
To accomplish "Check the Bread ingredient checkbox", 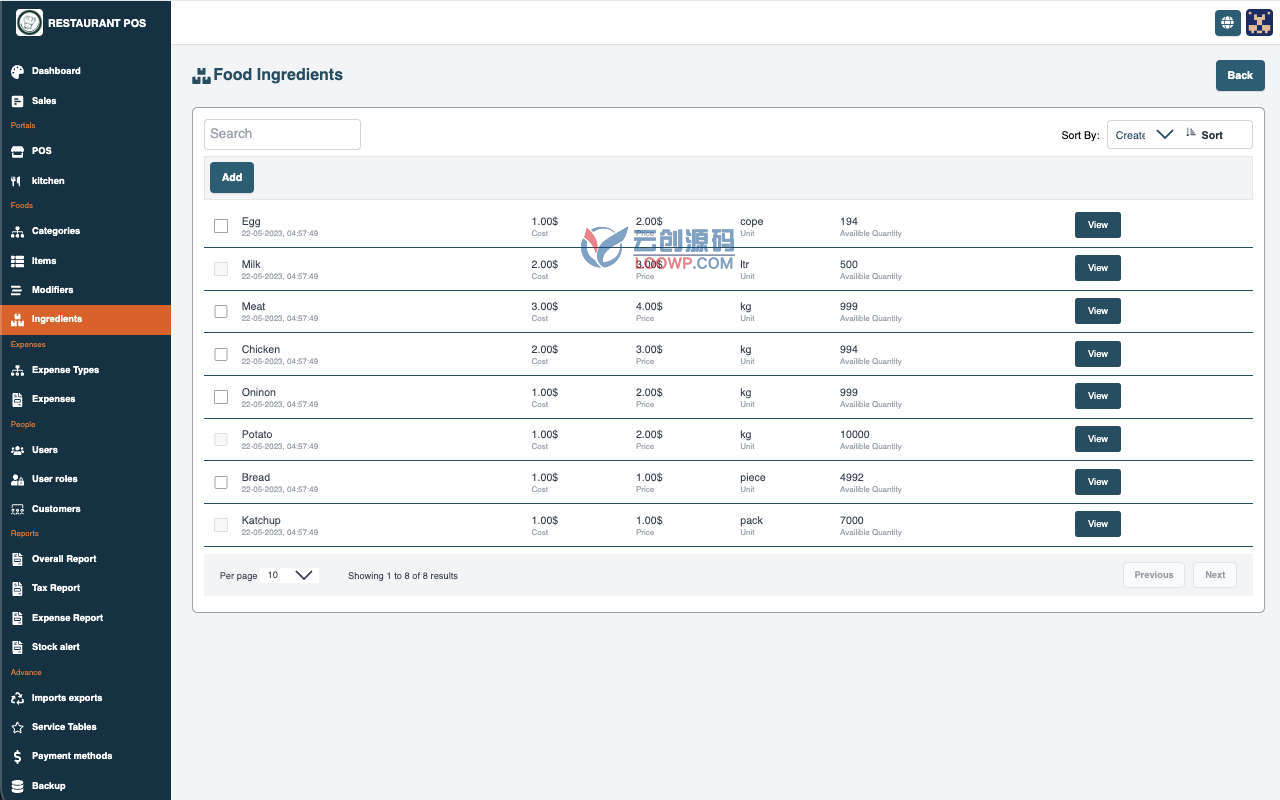I will click(x=221, y=482).
